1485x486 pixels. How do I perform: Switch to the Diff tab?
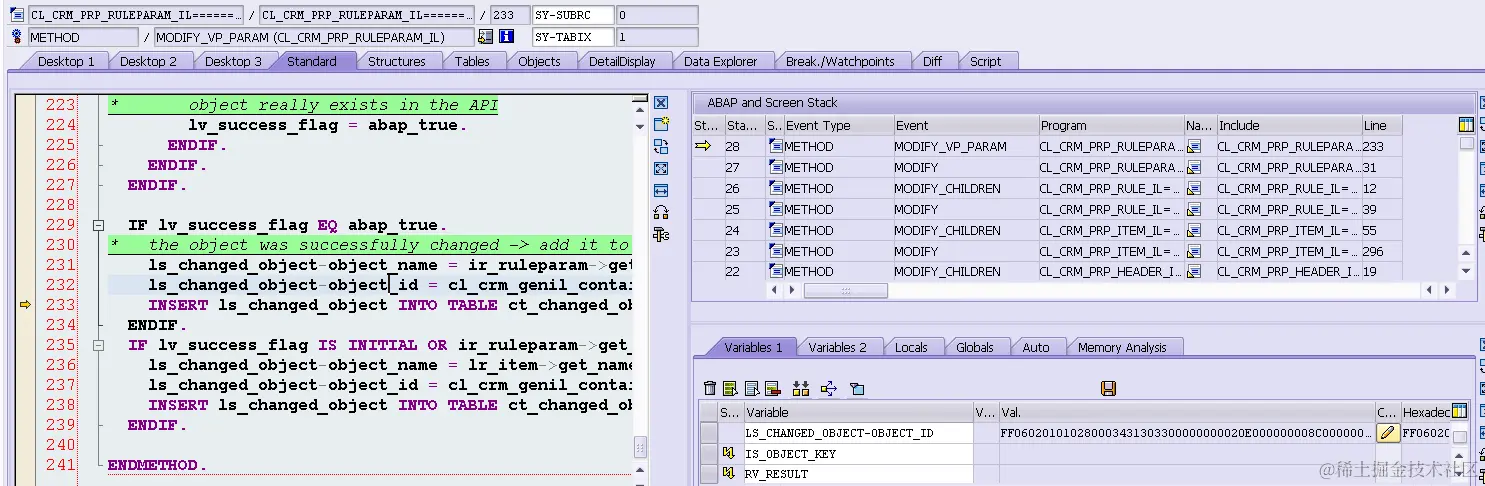932,61
